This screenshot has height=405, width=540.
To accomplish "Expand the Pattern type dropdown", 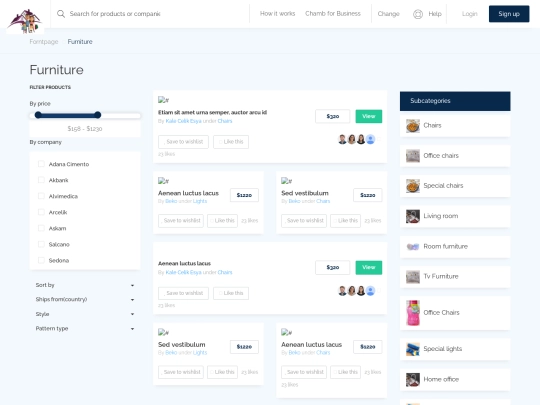I will coord(85,329).
